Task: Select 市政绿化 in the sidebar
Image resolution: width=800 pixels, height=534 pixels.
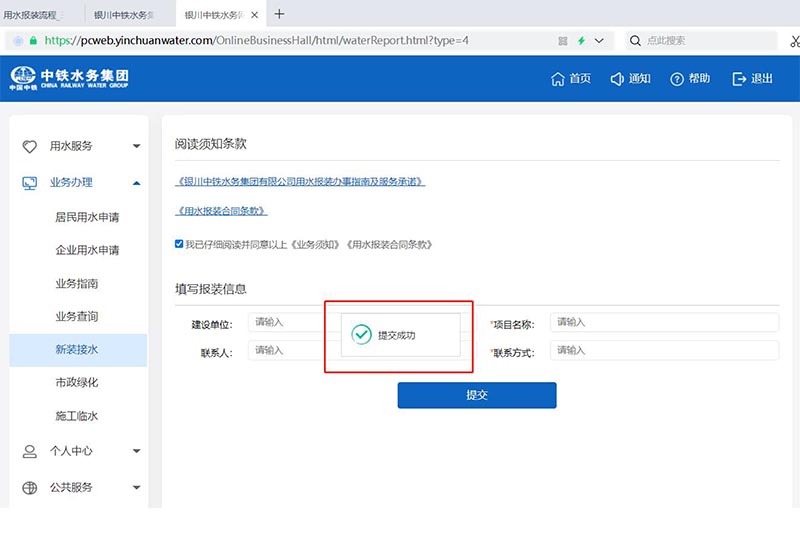Action: point(77,383)
